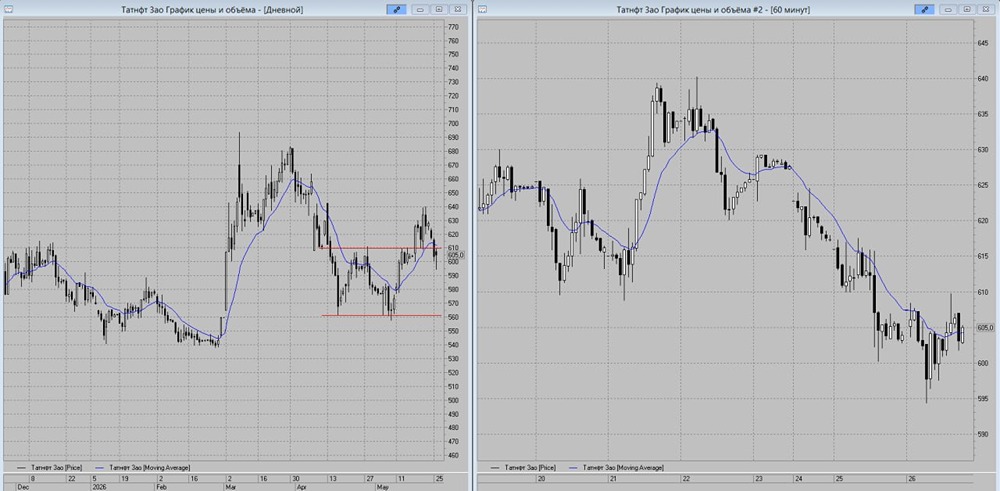Click the 550 value on the daily price axis
Image resolution: width=1000 pixels, height=491 pixels.
[453, 331]
